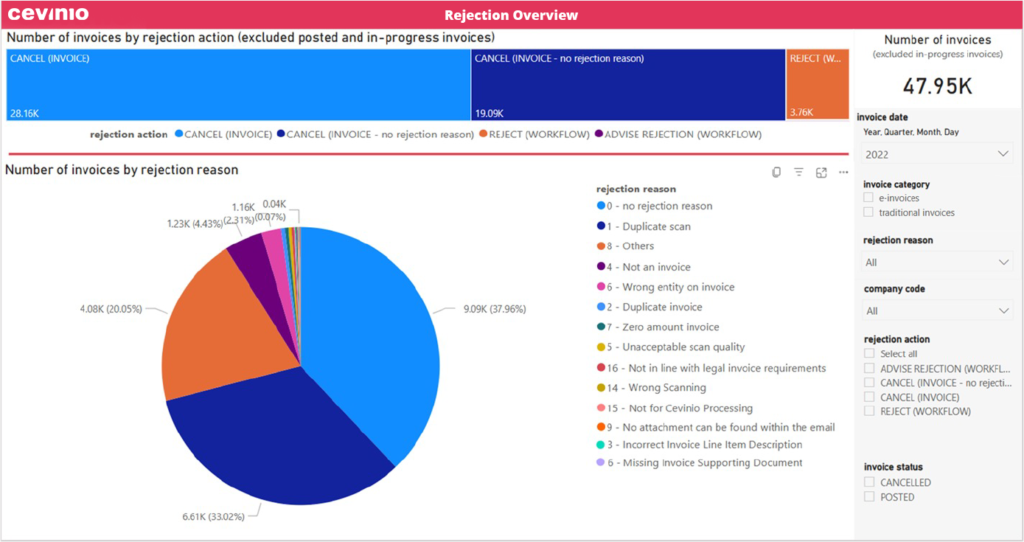Open the filters icon on pie chart
The image size is (1024, 542).
click(799, 172)
